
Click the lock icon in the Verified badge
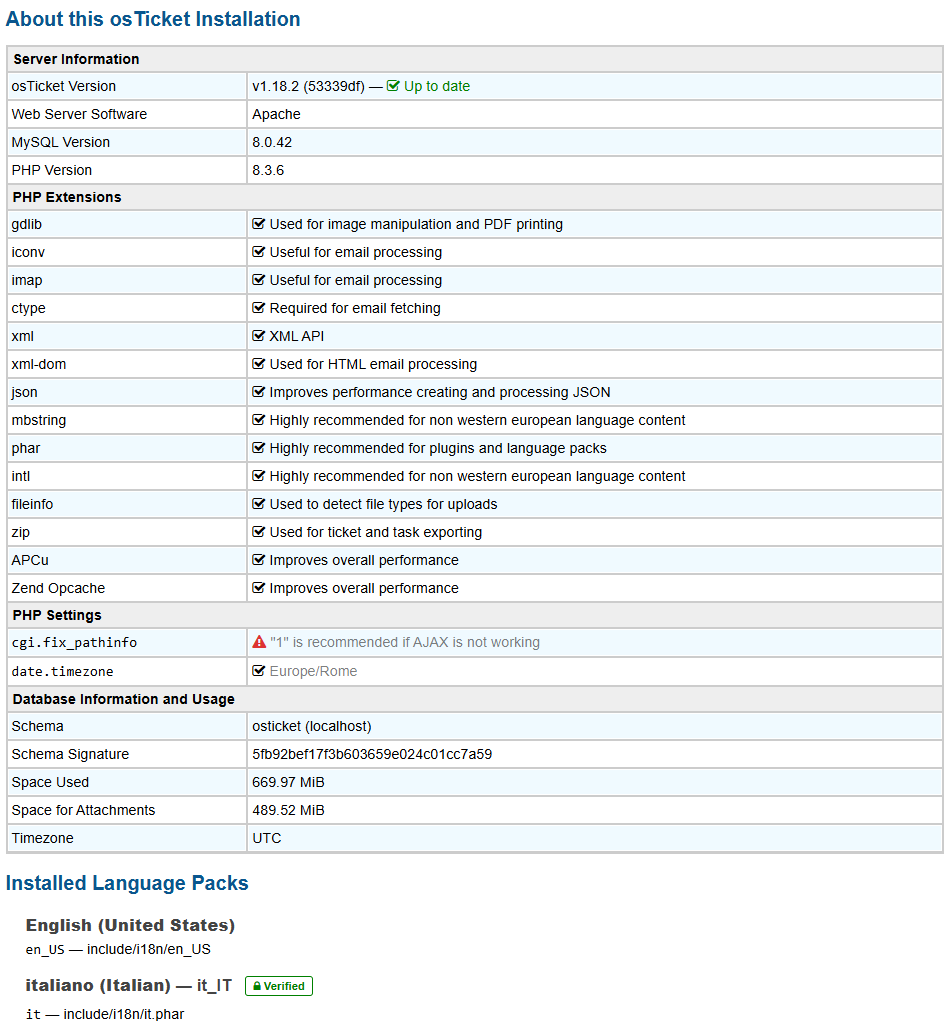pos(257,986)
